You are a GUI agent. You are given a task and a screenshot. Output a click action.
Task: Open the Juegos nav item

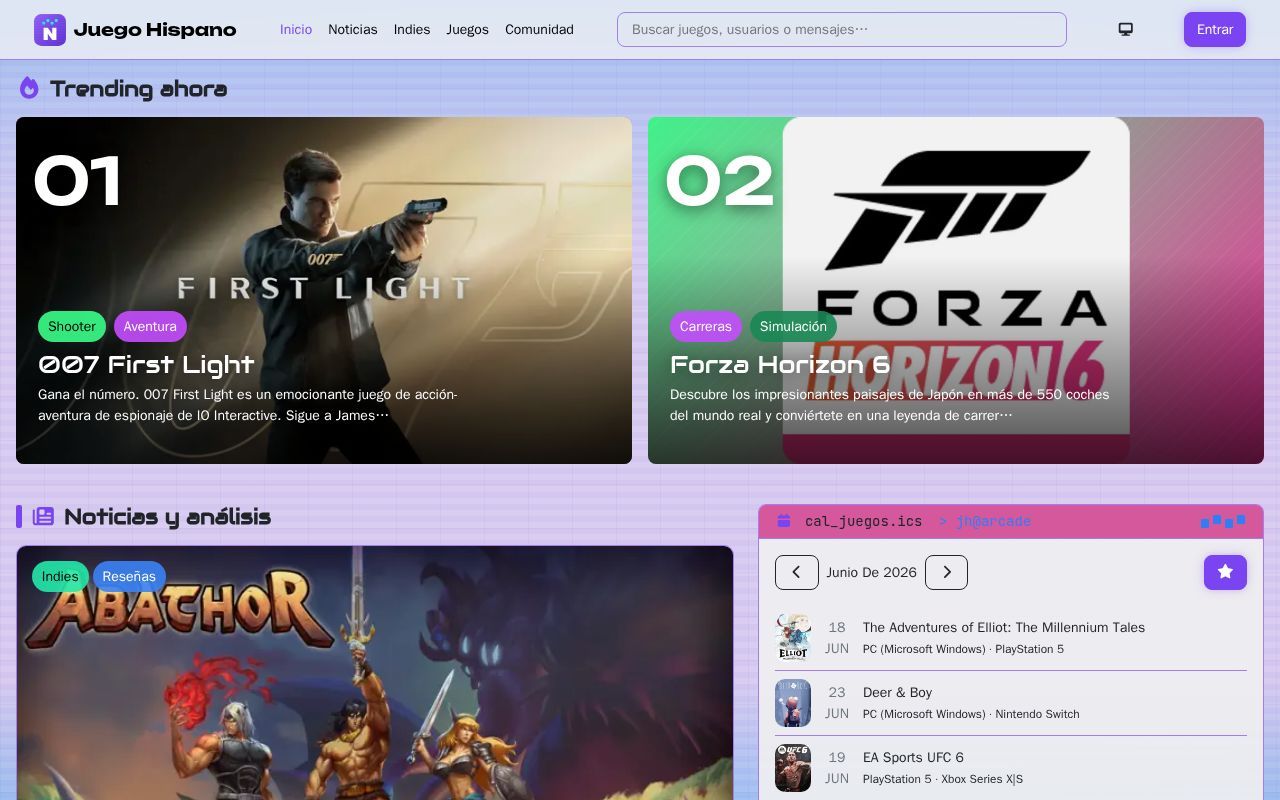coord(467,29)
